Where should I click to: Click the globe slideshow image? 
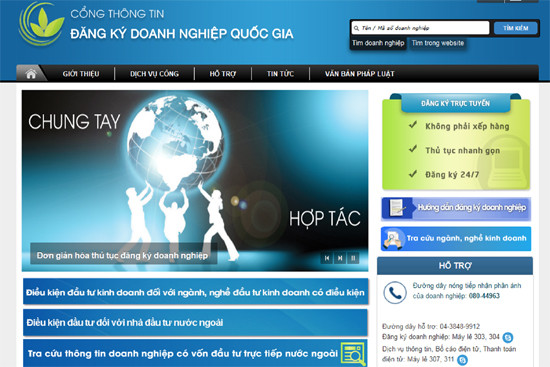pos(195,180)
